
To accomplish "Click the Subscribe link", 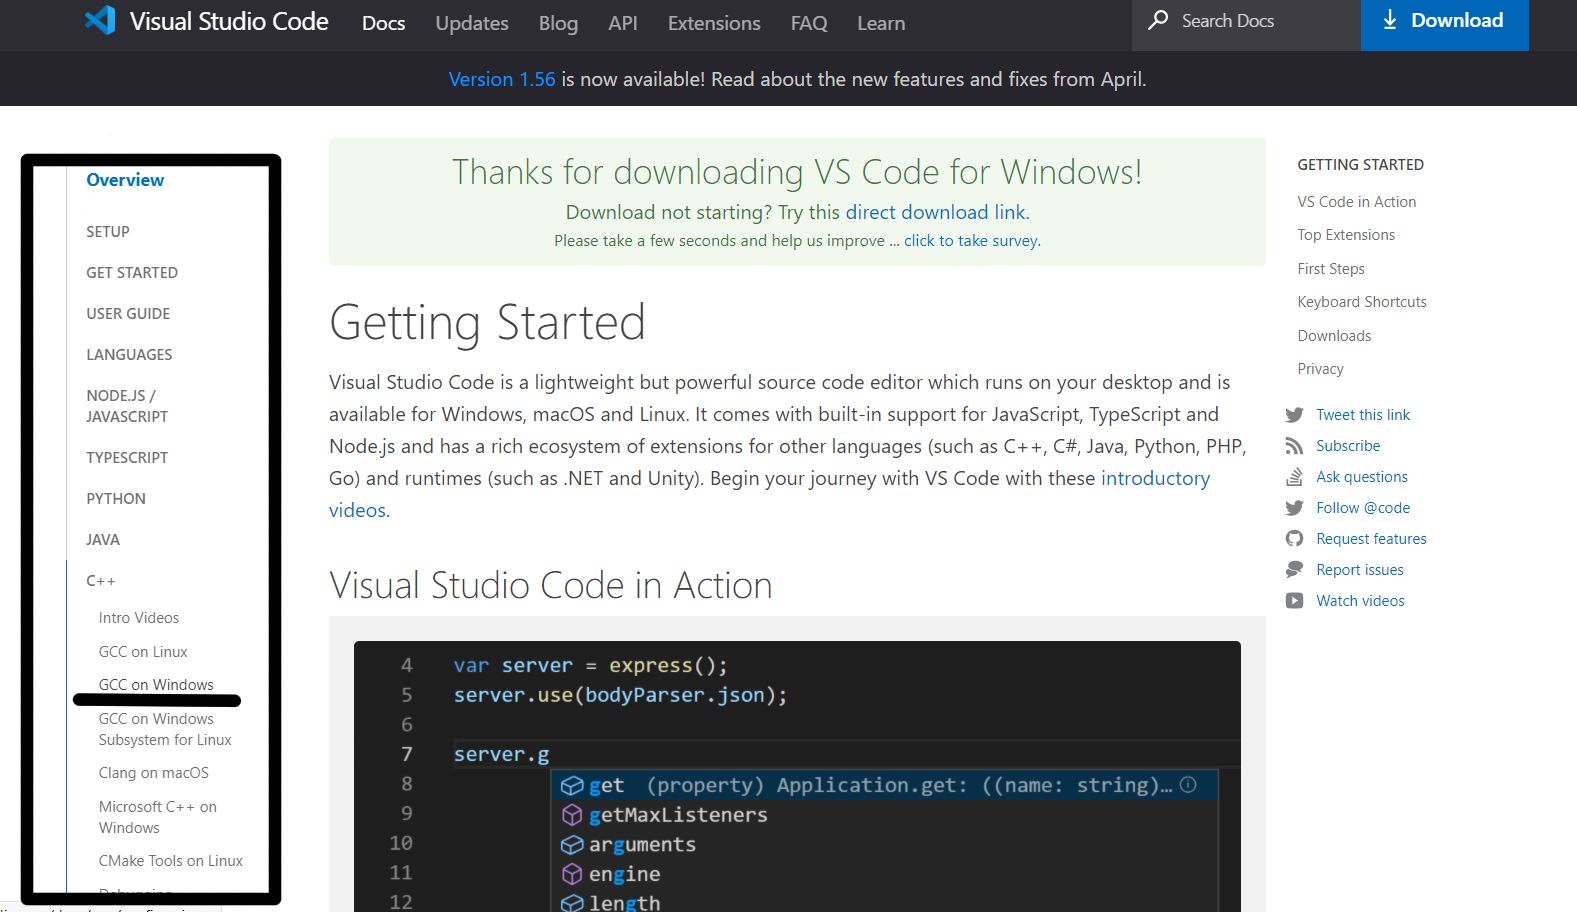I will click(1348, 446).
